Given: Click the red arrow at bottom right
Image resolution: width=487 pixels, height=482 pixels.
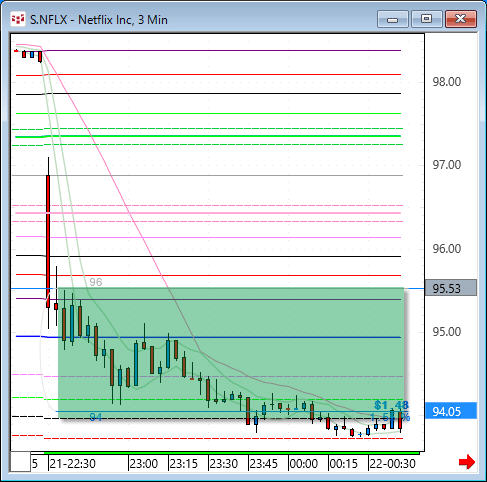Looking at the screenshot, I should click(x=467, y=462).
